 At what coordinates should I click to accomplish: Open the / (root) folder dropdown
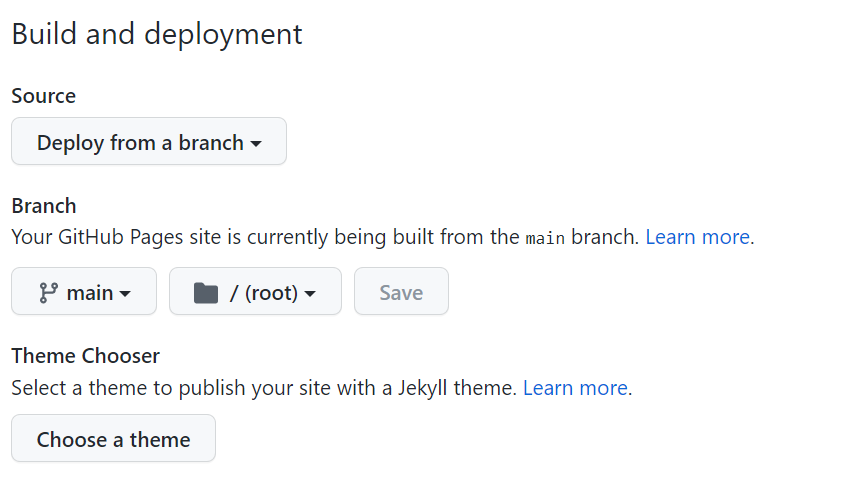click(x=256, y=291)
